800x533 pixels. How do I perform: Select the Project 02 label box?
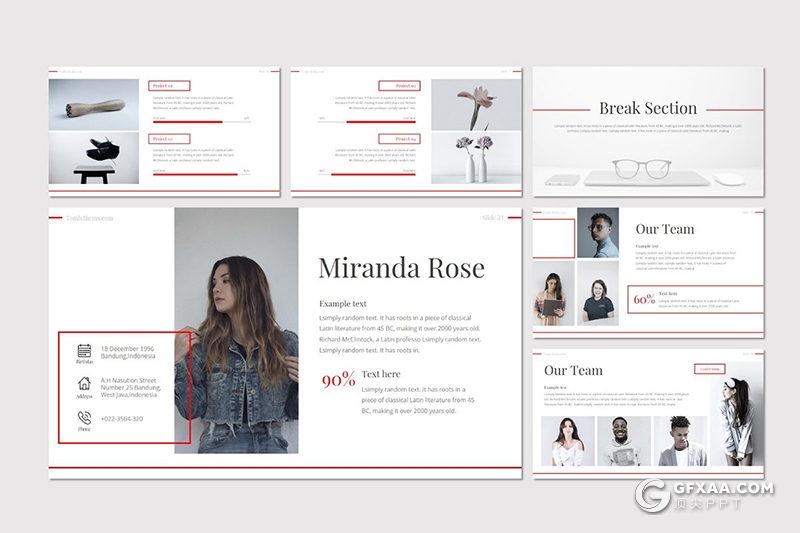click(x=169, y=138)
